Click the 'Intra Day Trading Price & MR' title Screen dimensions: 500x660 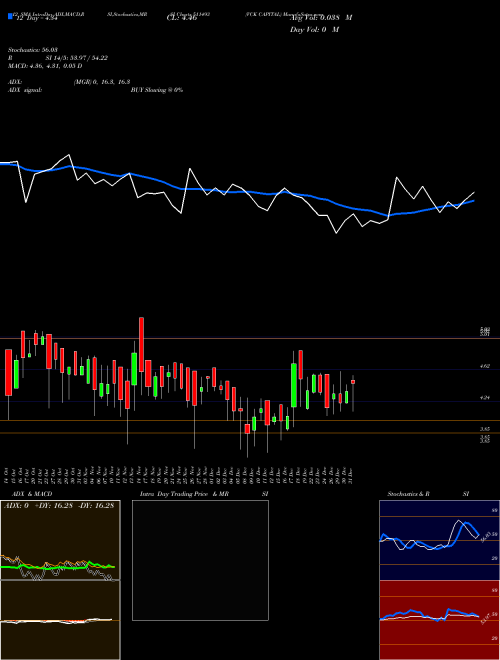[184, 494]
